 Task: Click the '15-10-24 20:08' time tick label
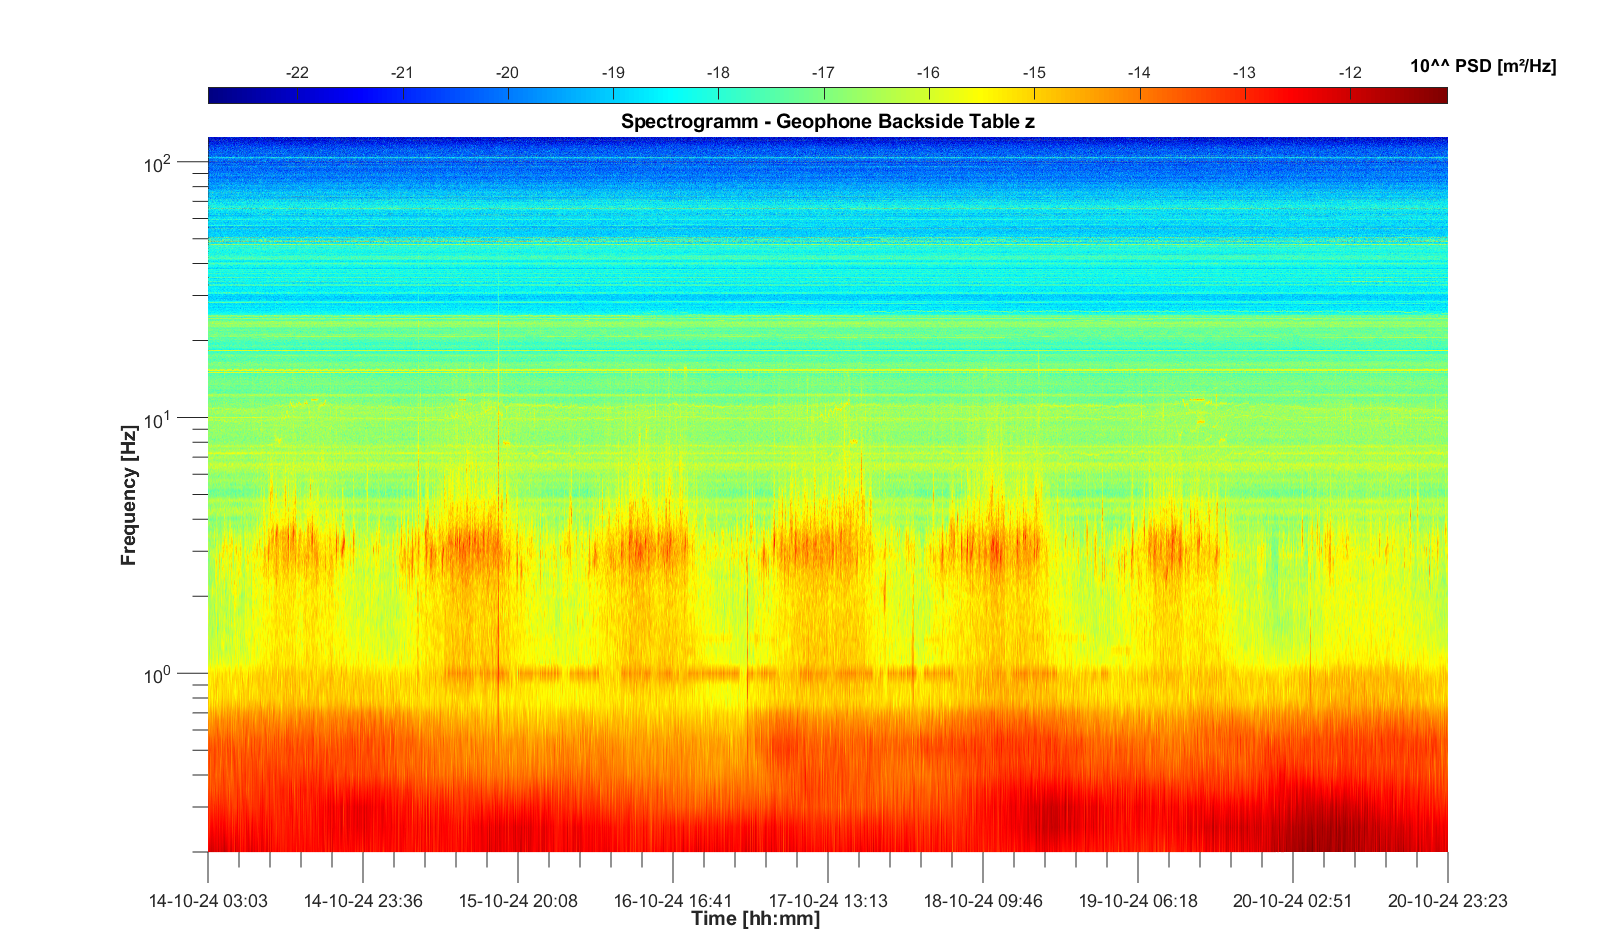pyautogui.click(x=518, y=900)
